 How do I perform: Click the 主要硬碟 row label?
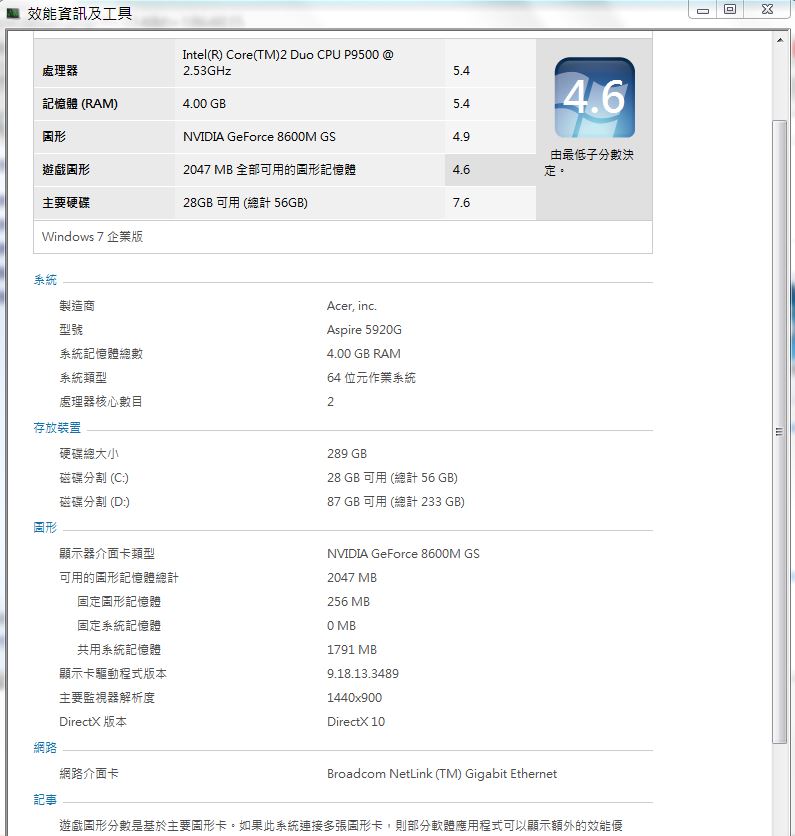pyautogui.click(x=66, y=203)
